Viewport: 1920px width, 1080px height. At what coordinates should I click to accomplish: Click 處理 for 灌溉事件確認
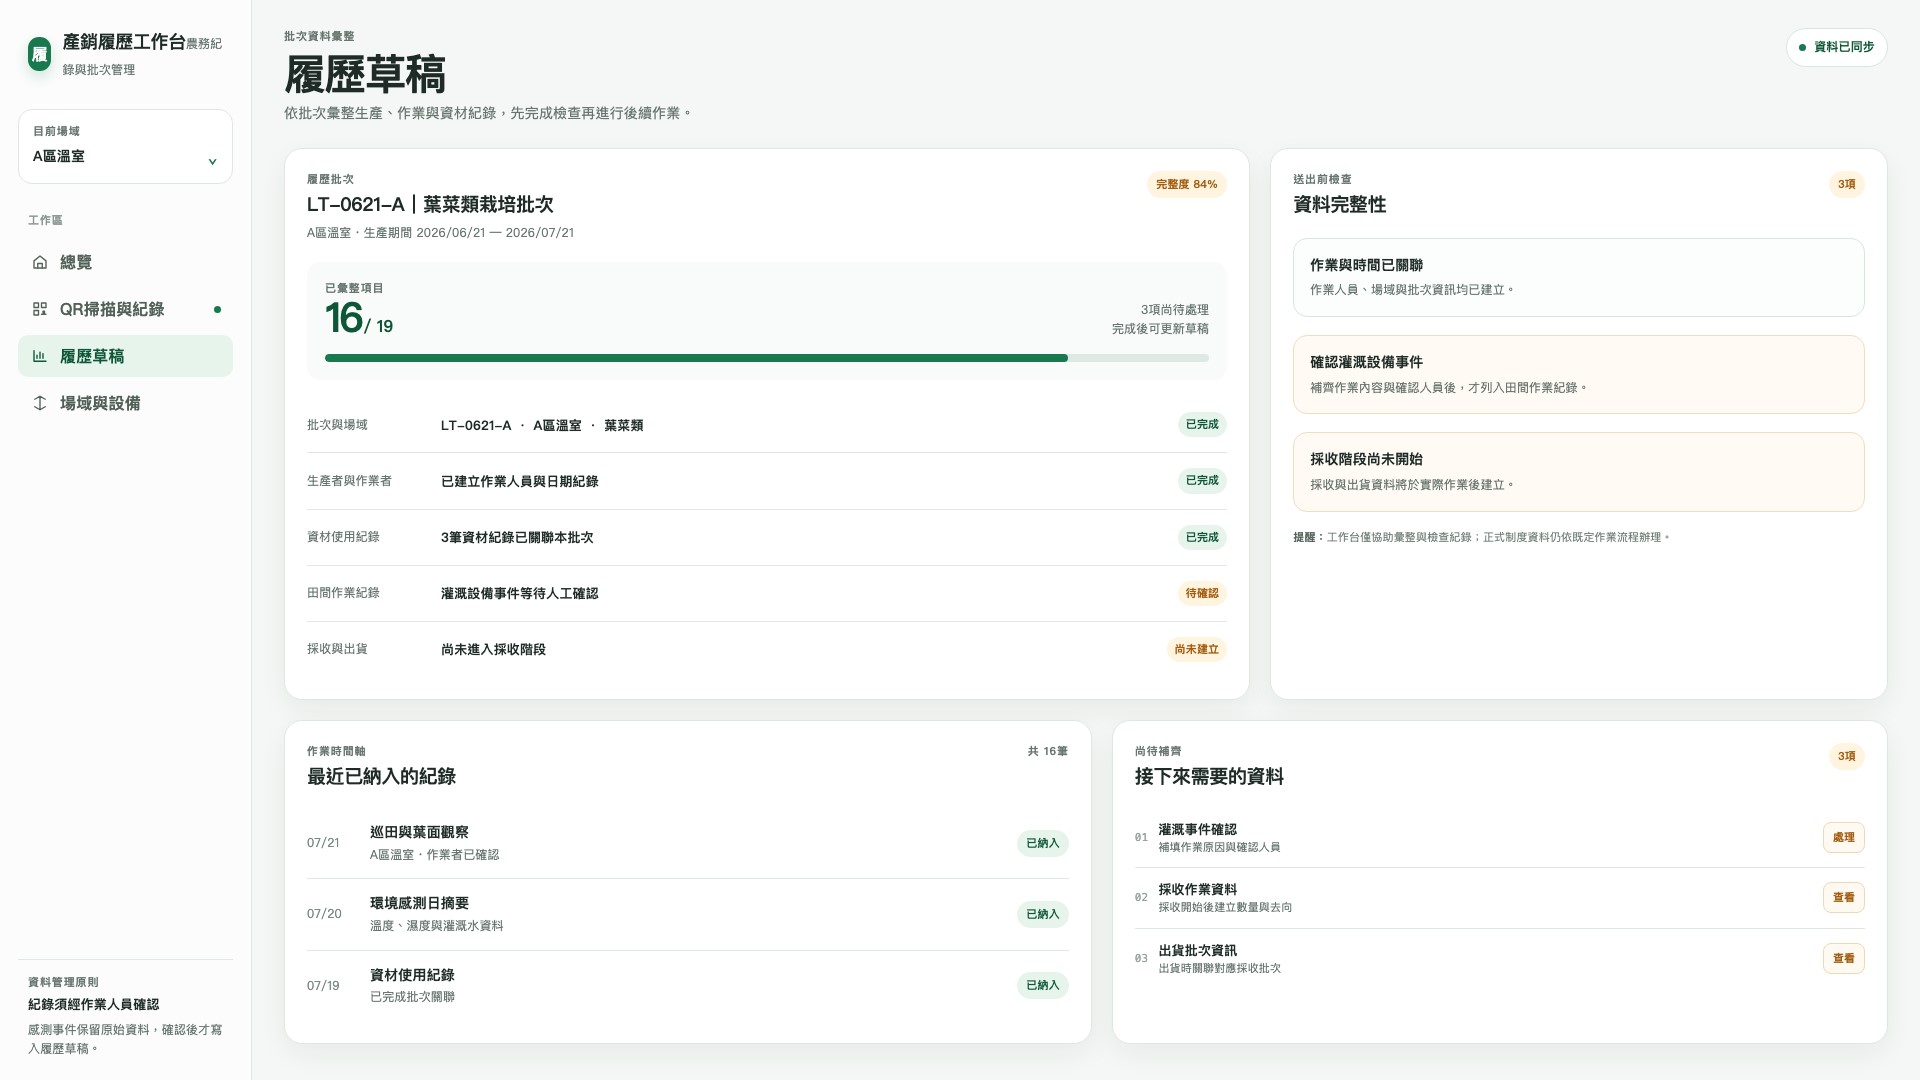click(x=1843, y=837)
